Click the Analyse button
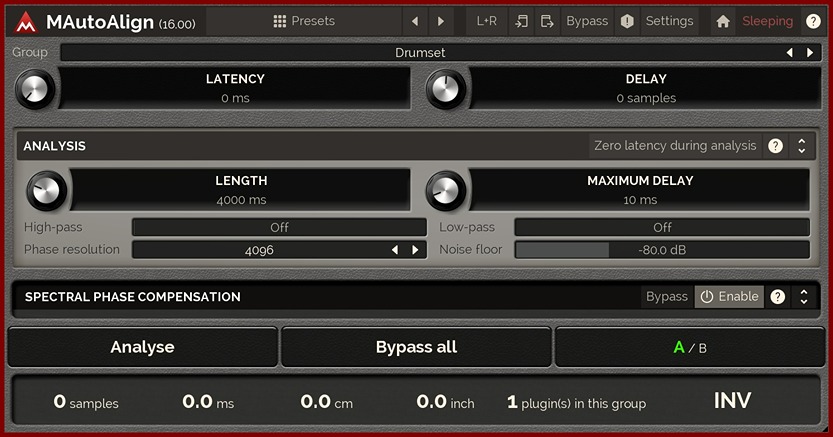Viewport: 833px width, 437px height. pos(142,347)
